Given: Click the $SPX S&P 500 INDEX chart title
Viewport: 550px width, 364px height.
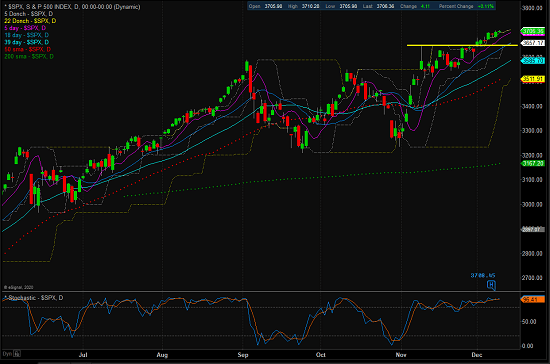Looking at the screenshot, I should tap(72, 7).
